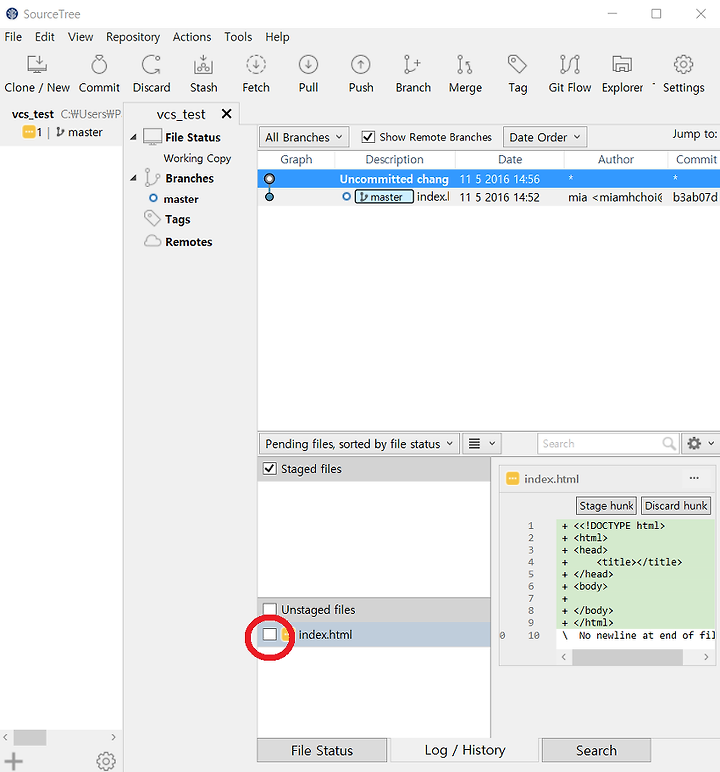Click the Stash toolbar icon

click(x=203, y=65)
